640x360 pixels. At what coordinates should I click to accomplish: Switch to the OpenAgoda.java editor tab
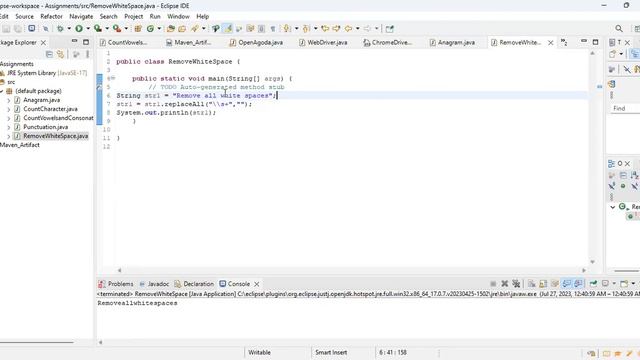256,42
